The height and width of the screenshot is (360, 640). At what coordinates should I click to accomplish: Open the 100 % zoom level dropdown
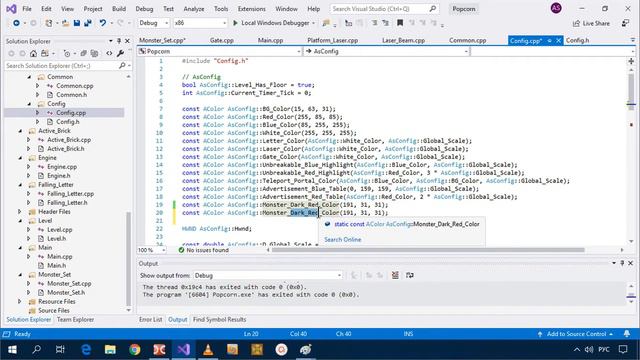pyautogui.click(x=152, y=250)
